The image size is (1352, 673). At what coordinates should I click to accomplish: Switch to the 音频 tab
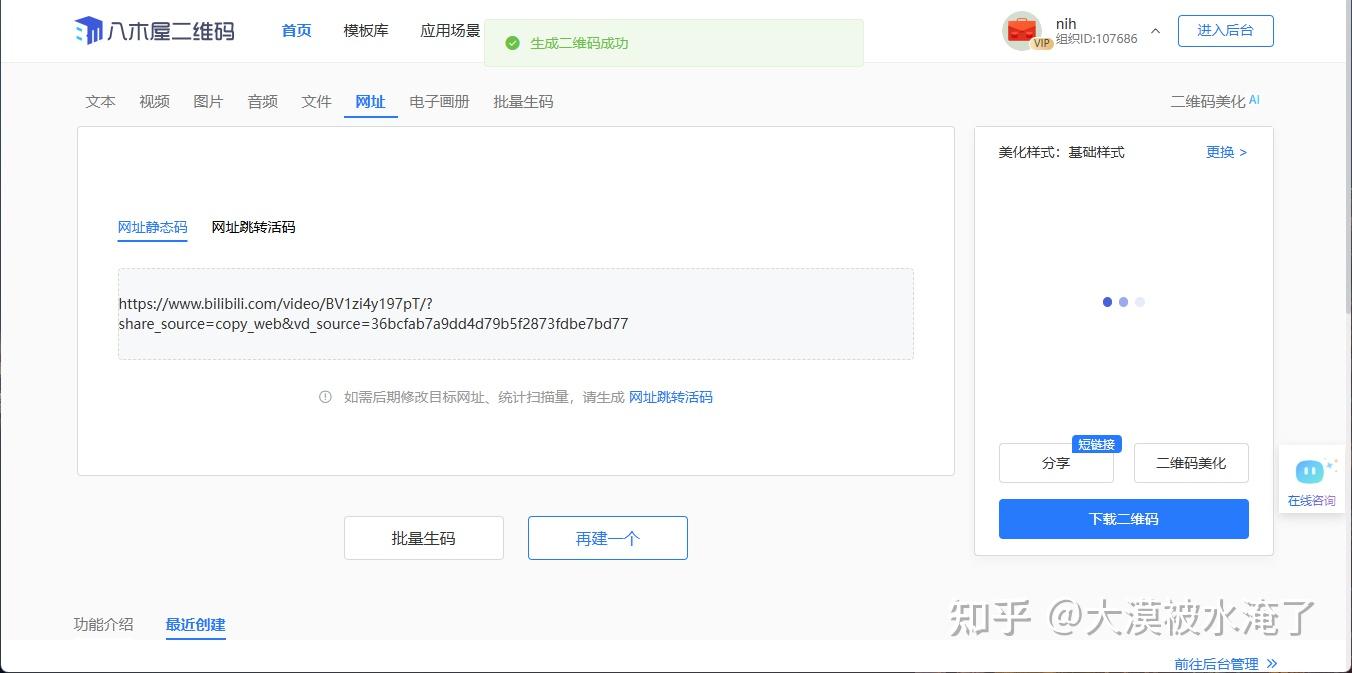coord(262,102)
